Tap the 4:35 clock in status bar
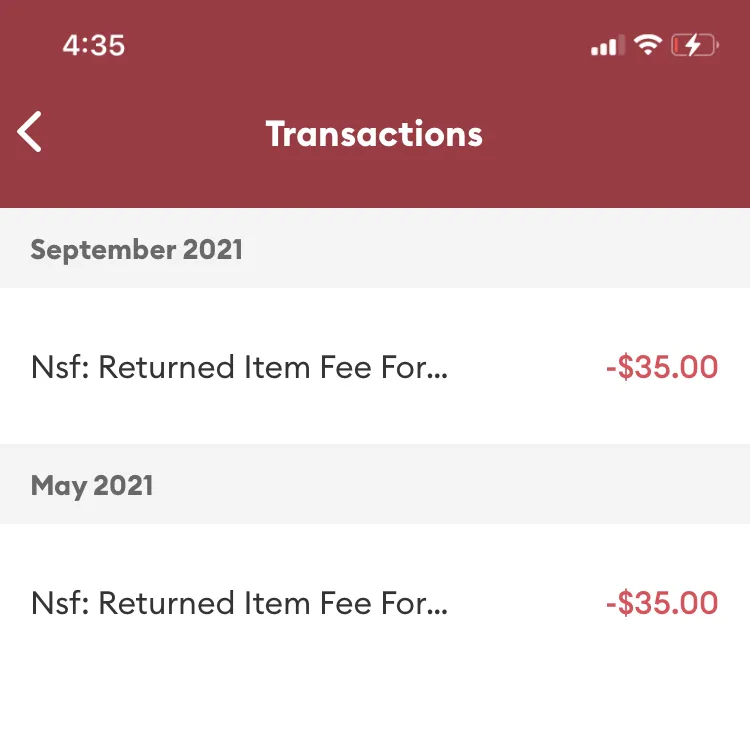Image resolution: width=750 pixels, height=745 pixels. pos(94,45)
